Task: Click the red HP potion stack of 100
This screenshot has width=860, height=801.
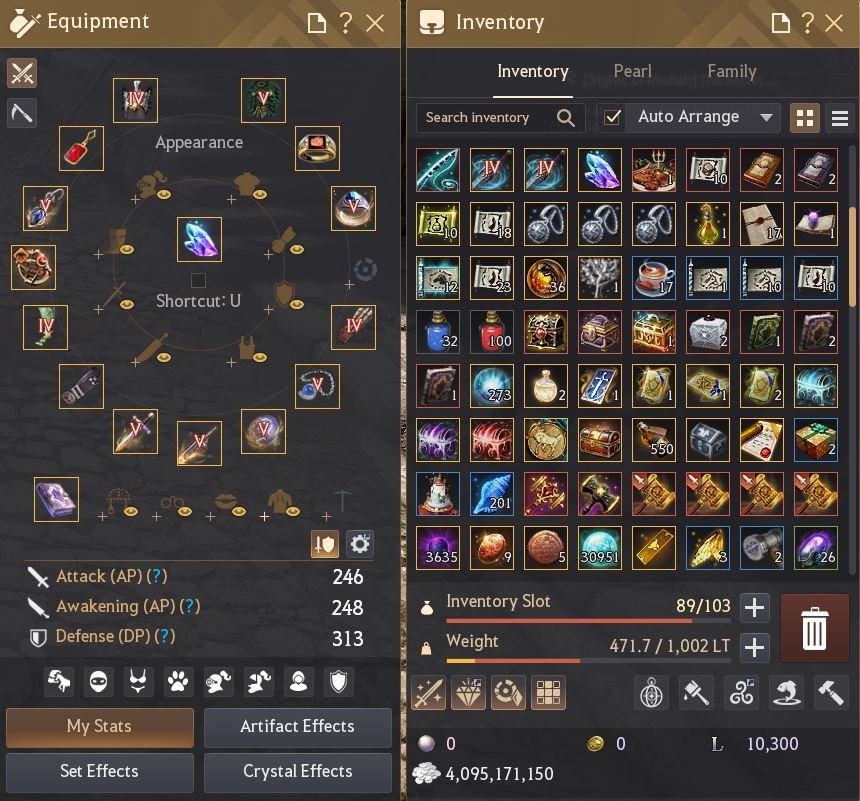Action: pyautogui.click(x=491, y=332)
